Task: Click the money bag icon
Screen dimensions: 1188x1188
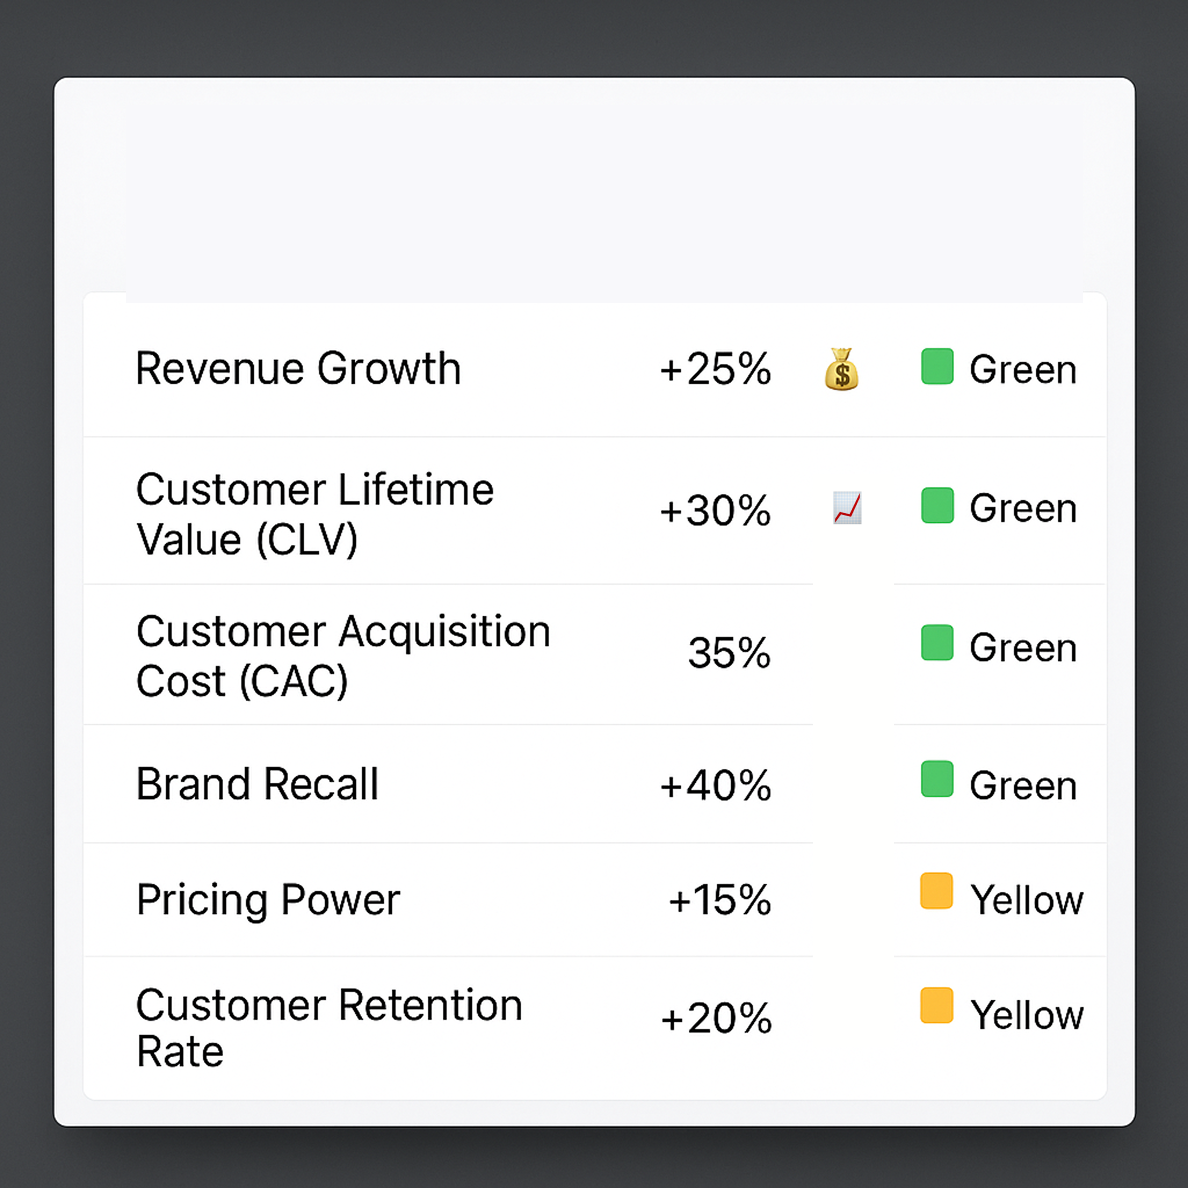Action: tap(841, 369)
